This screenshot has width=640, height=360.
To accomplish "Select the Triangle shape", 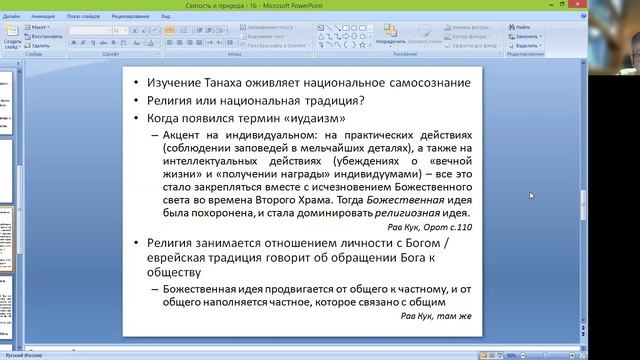I will [321, 36].
